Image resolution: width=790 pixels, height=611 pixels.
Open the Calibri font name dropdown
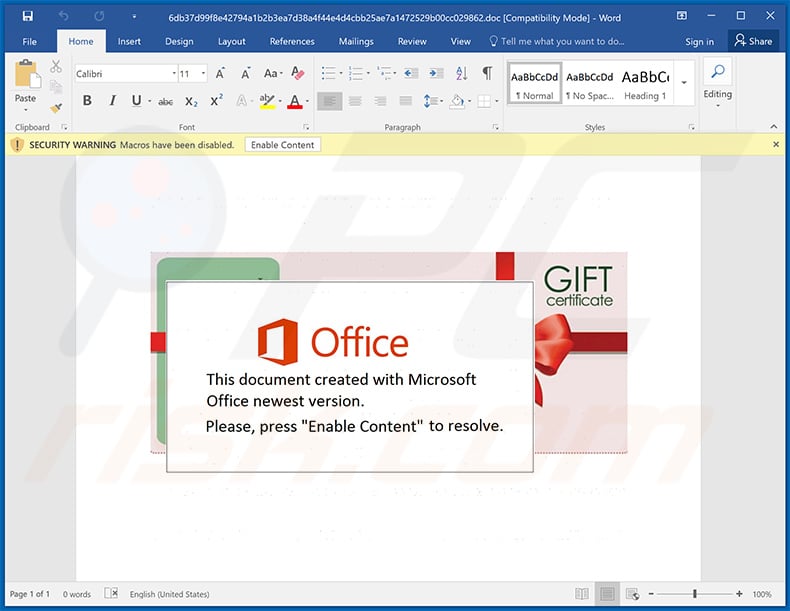click(x=174, y=74)
